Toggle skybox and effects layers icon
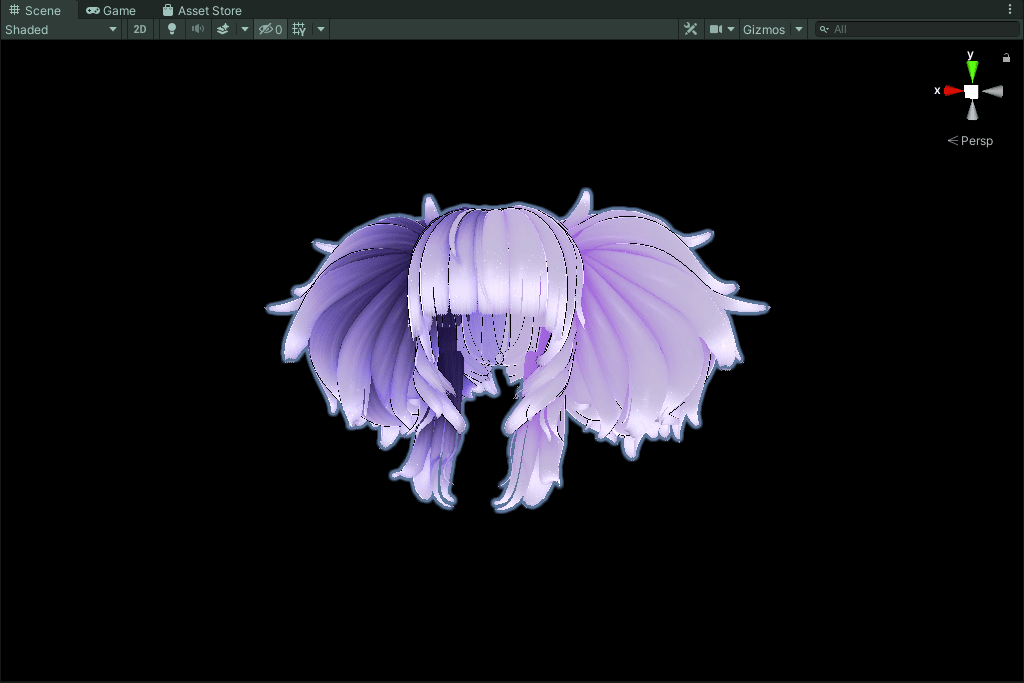 pyautogui.click(x=223, y=29)
